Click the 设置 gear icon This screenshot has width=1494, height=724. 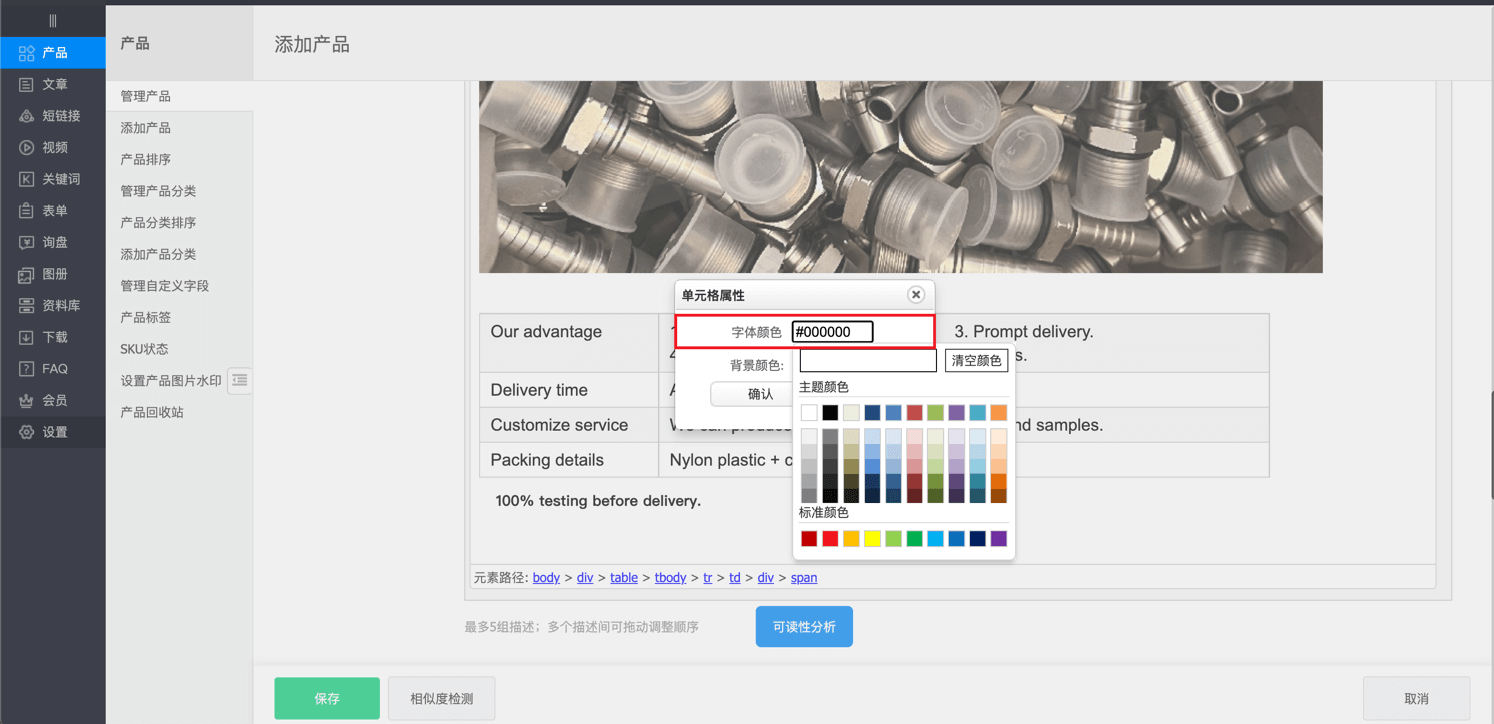coord(27,432)
